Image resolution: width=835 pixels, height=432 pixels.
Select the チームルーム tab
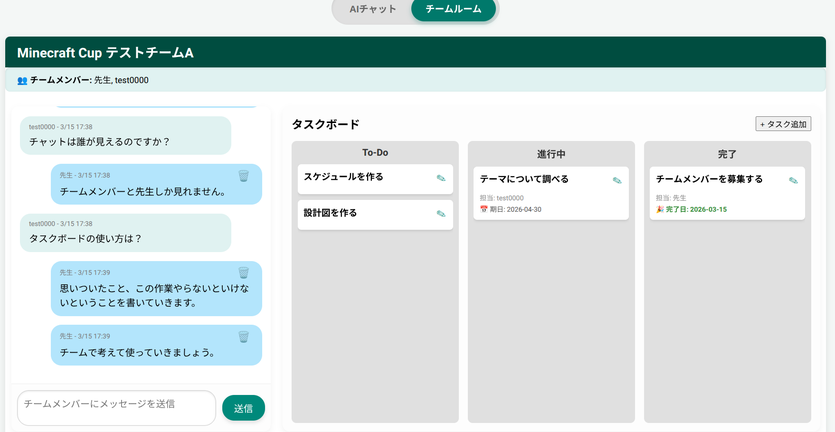[454, 9]
